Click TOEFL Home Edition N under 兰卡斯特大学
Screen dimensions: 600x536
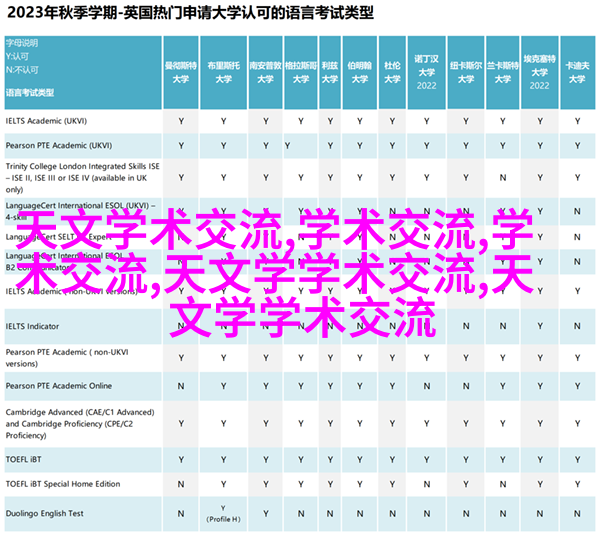tap(503, 484)
